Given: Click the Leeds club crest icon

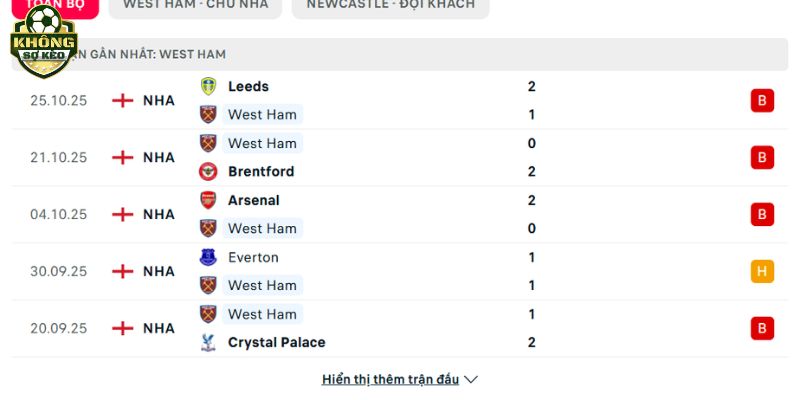Looking at the screenshot, I should pyautogui.click(x=208, y=86).
